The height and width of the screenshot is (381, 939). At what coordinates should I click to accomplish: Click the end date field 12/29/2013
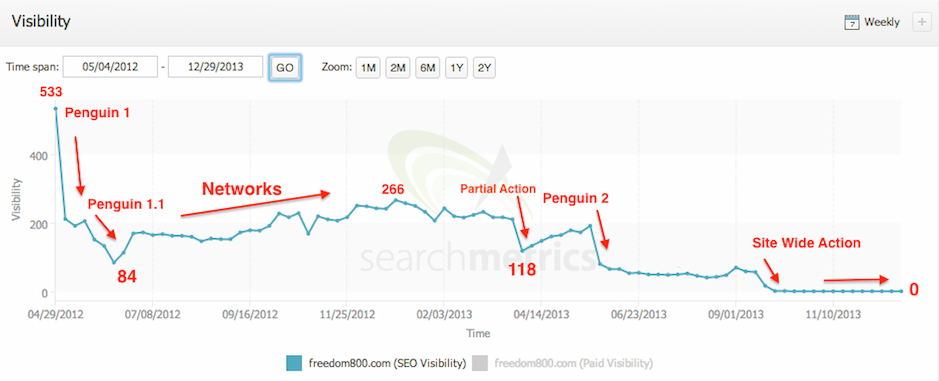[216, 67]
